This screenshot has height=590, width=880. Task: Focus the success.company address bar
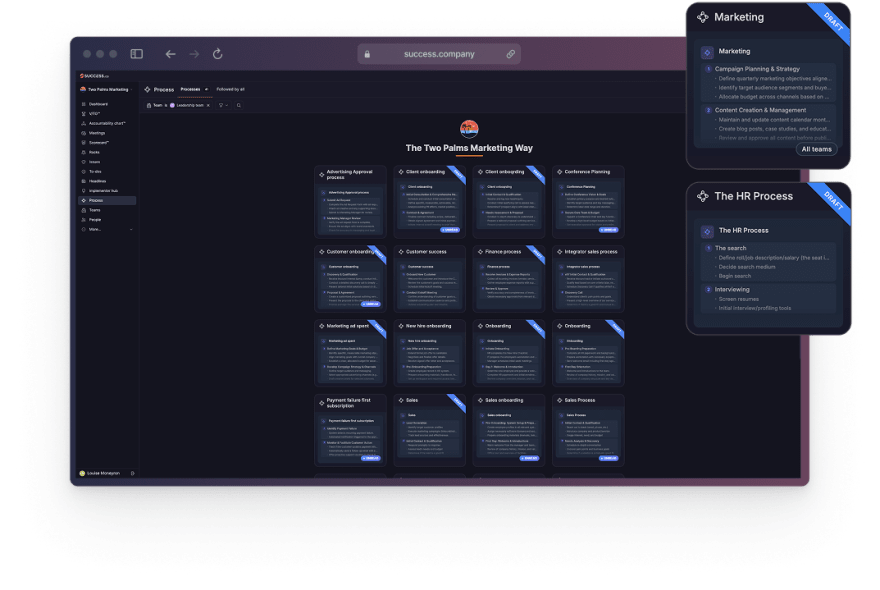439,54
